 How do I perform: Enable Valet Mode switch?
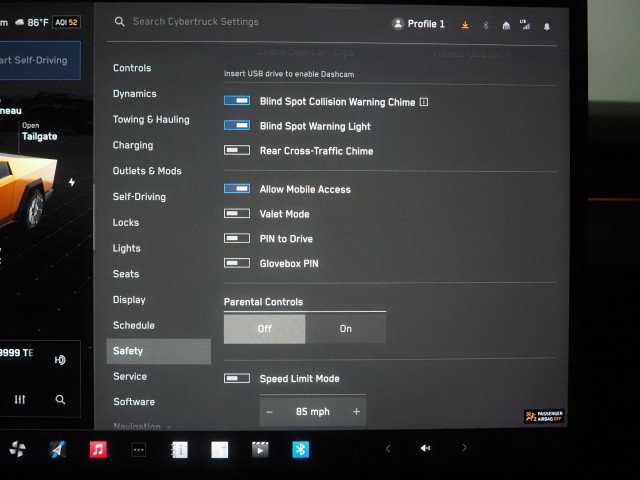pos(237,213)
